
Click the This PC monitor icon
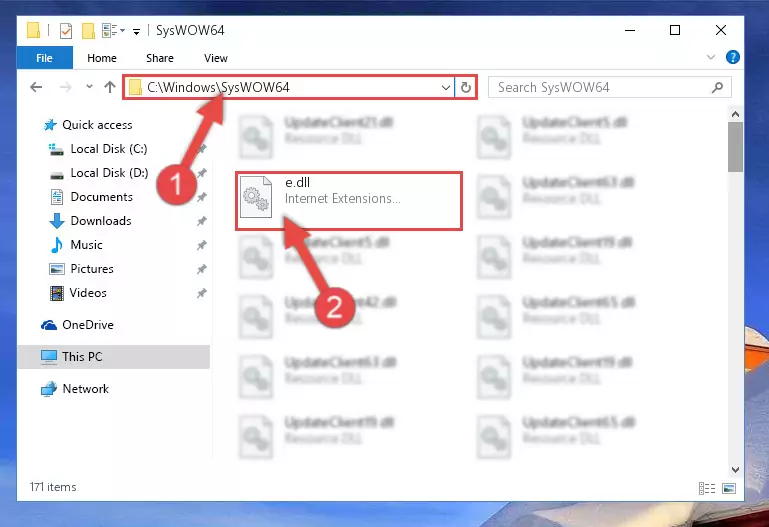[x=49, y=357]
